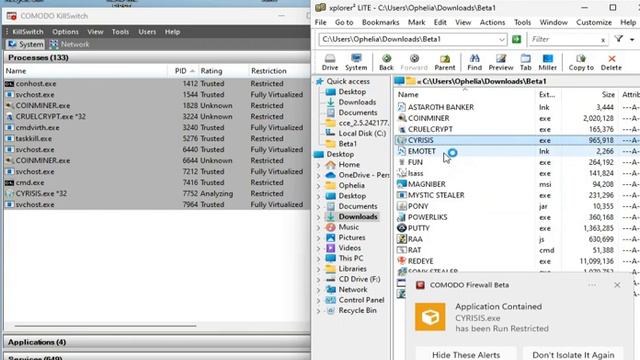This screenshot has width=640, height=360.
Task: Open the Users menu in KillSwitch
Action: pos(147,32)
